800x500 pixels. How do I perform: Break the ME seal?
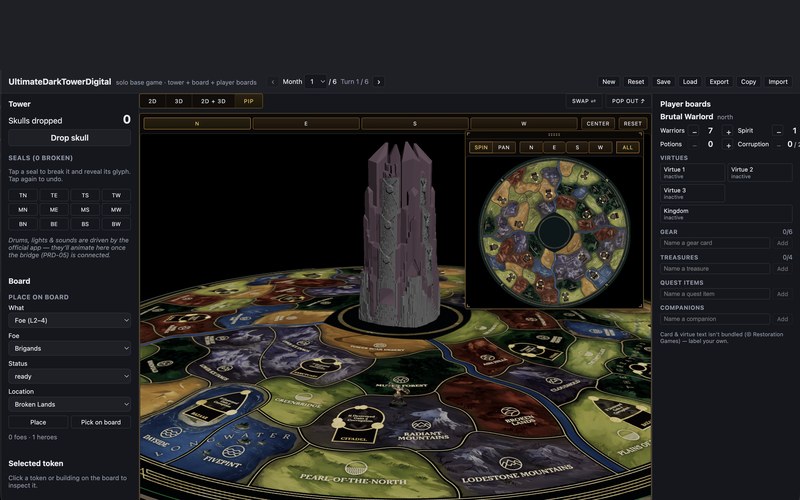(54, 210)
